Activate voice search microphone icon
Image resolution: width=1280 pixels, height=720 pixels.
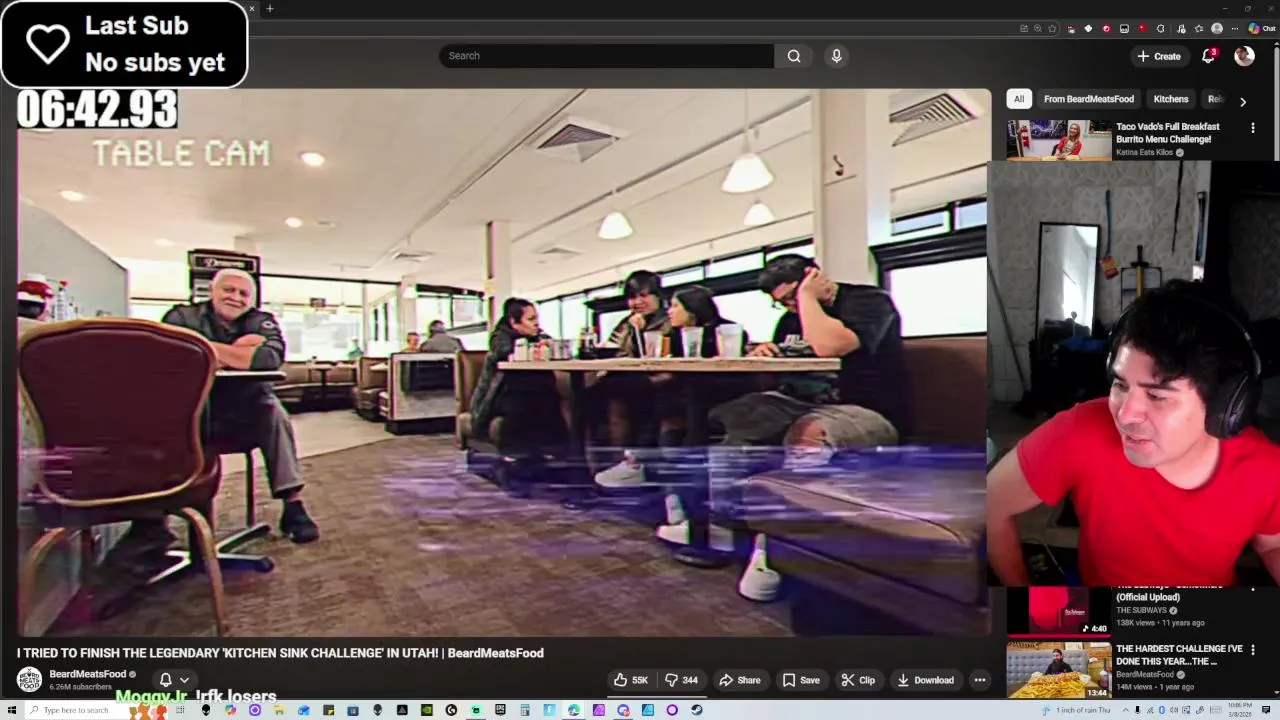coord(837,56)
